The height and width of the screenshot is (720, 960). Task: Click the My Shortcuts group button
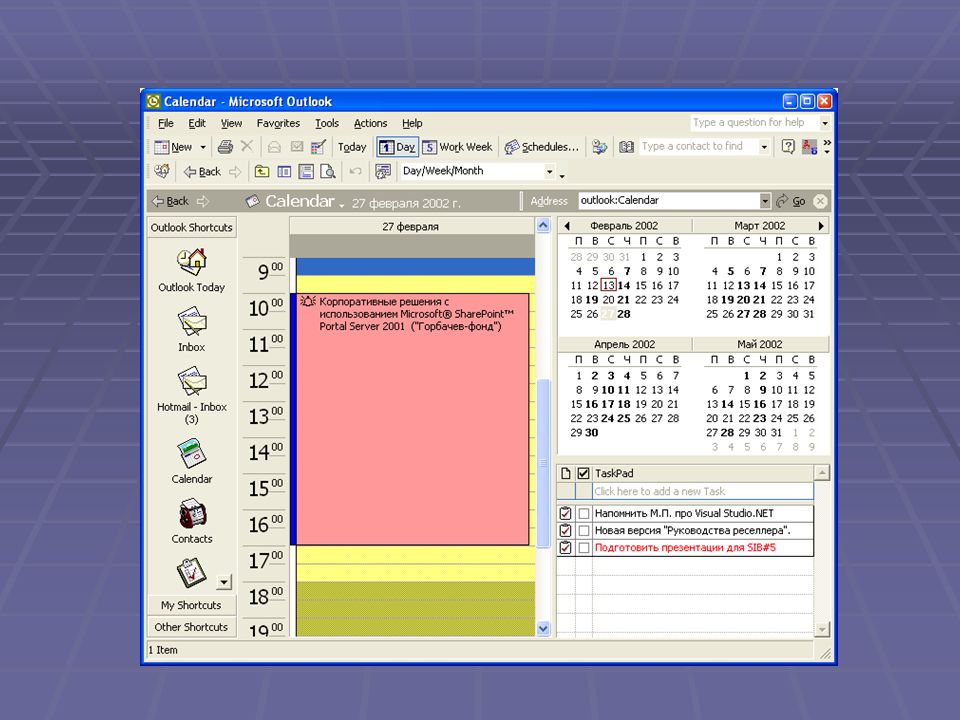[192, 605]
